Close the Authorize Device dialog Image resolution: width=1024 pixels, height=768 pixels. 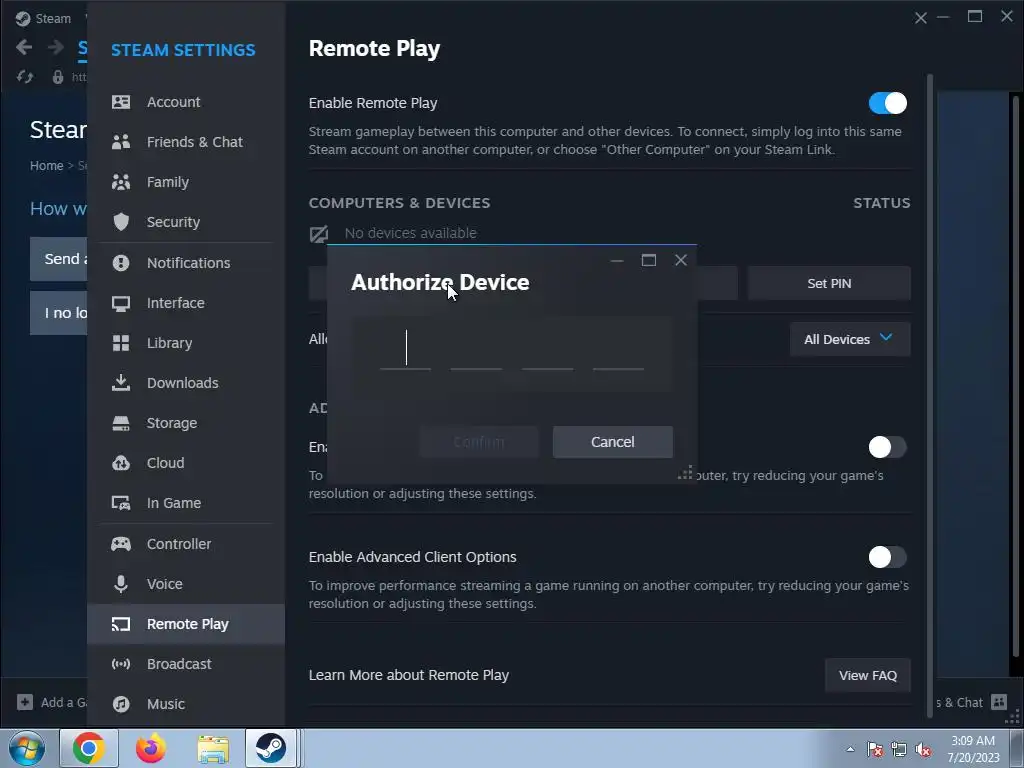click(680, 260)
